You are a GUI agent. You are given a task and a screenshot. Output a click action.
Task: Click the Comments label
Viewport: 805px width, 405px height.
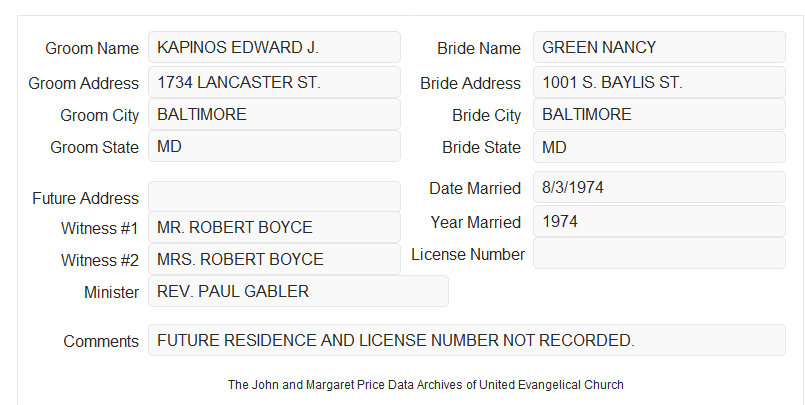(101, 341)
